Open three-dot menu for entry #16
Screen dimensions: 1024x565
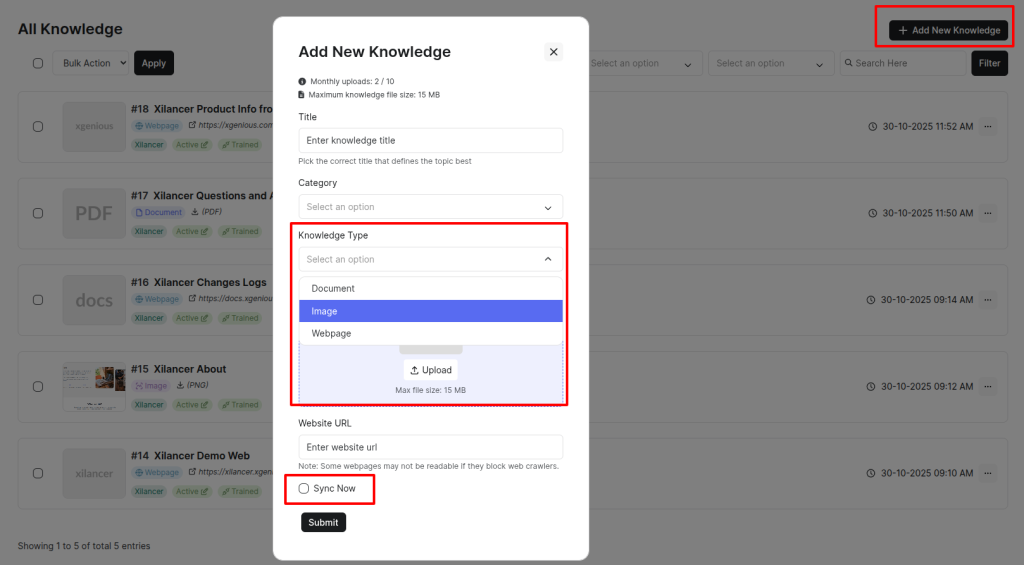988,300
